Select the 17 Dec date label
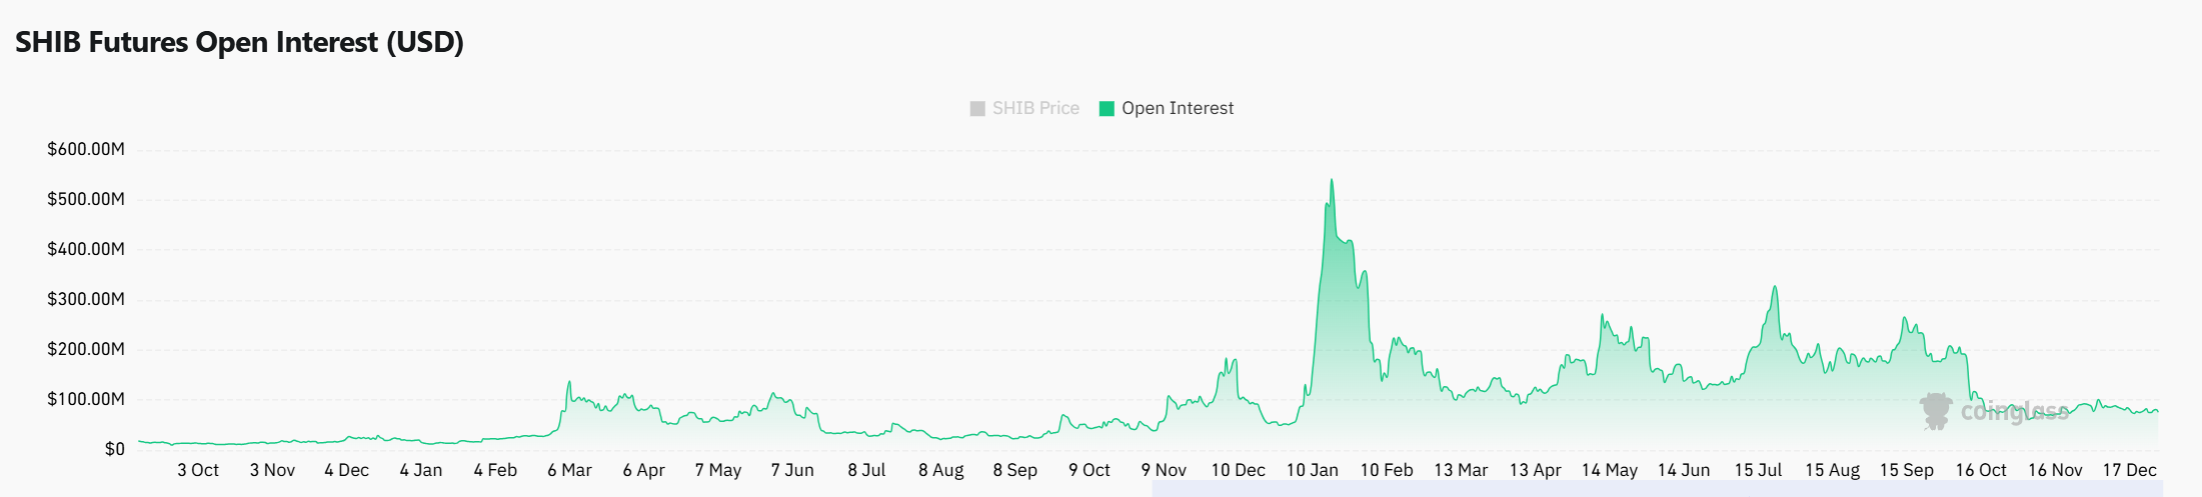The height and width of the screenshot is (497, 2202). click(x=2129, y=470)
